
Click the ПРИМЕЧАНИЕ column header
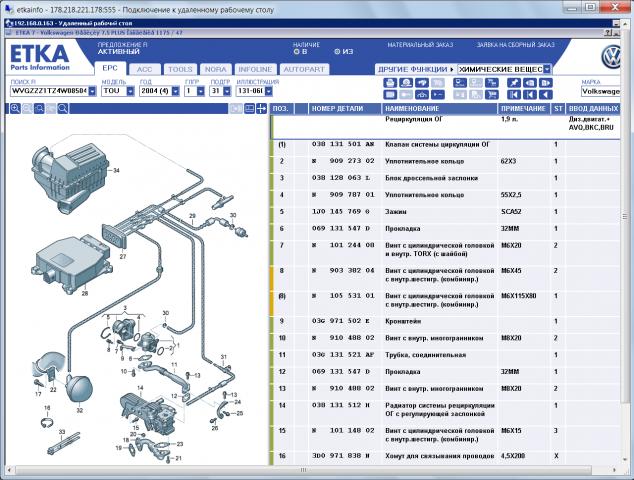coord(524,108)
